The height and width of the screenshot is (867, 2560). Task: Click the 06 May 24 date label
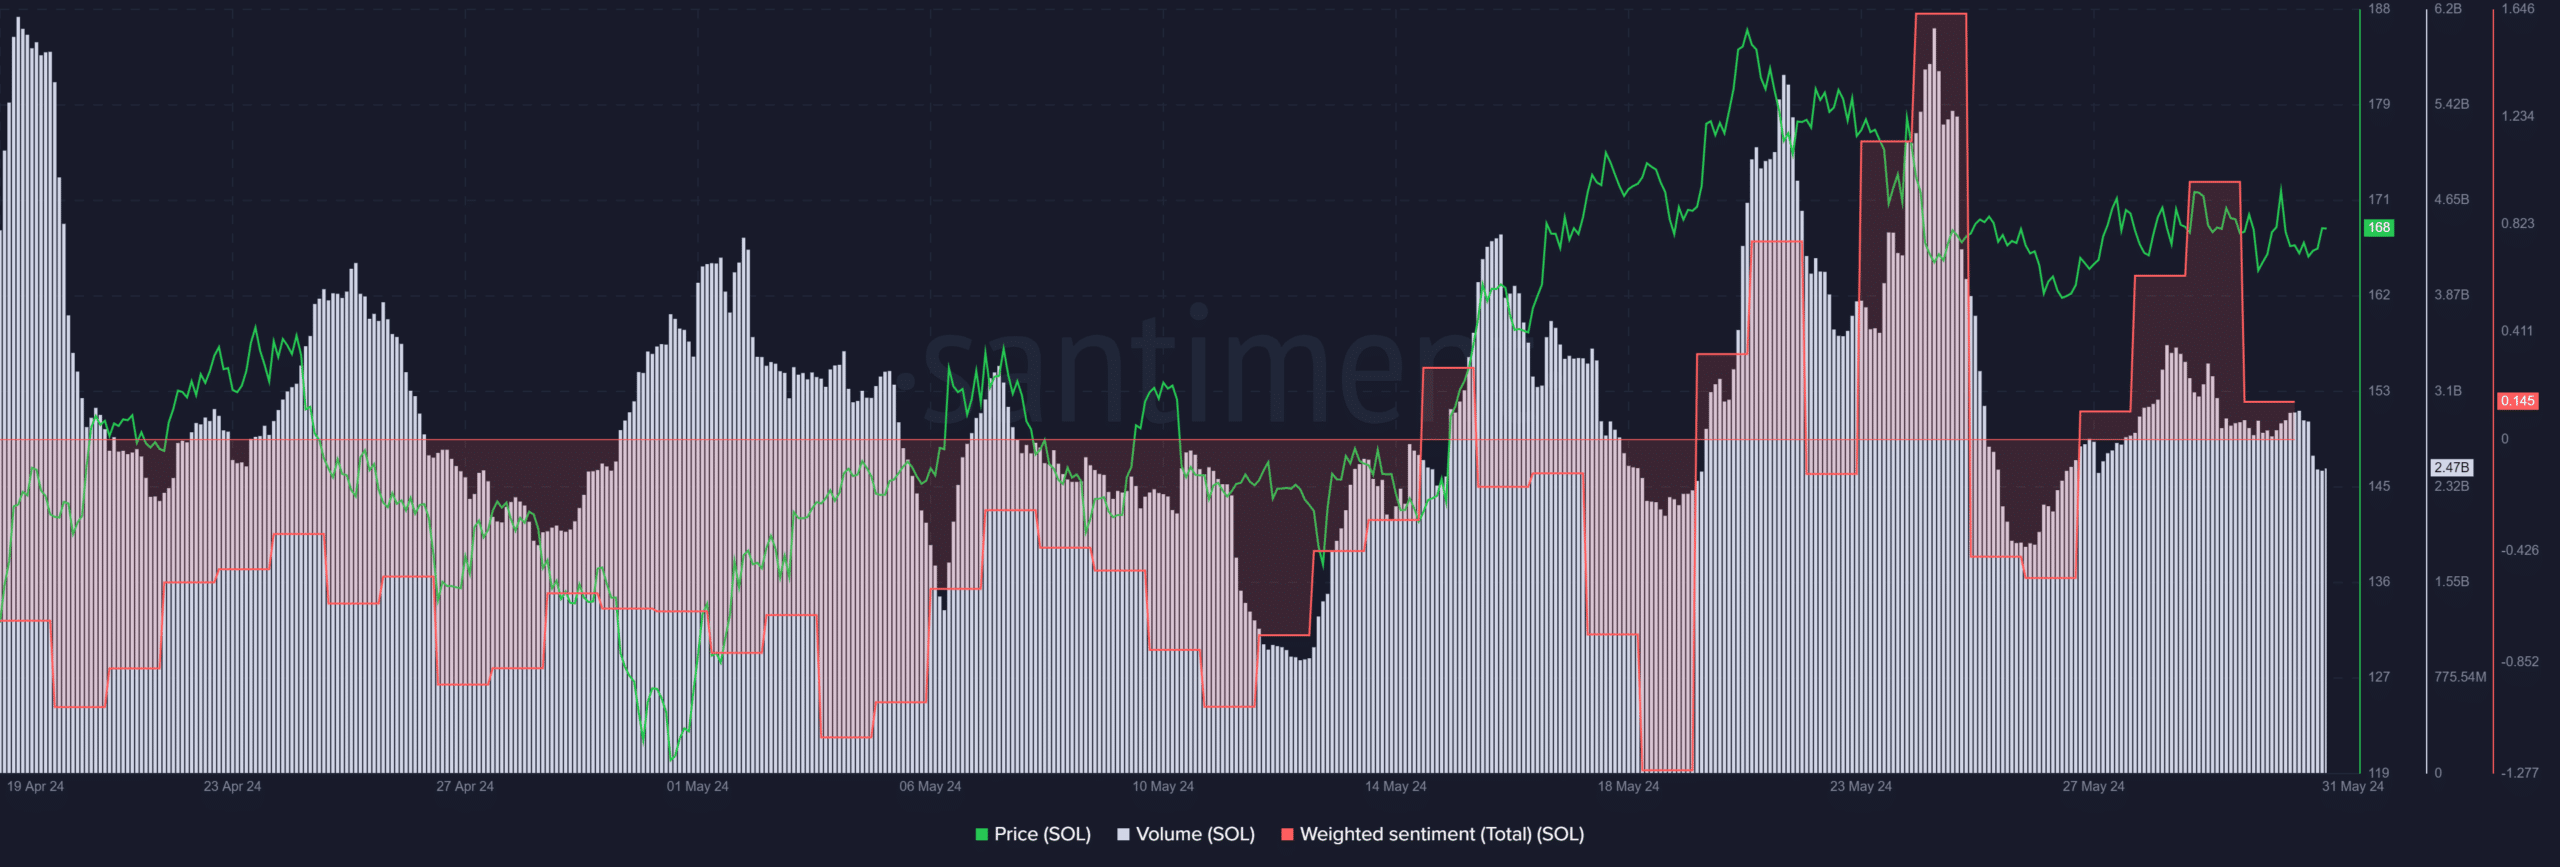(930, 787)
